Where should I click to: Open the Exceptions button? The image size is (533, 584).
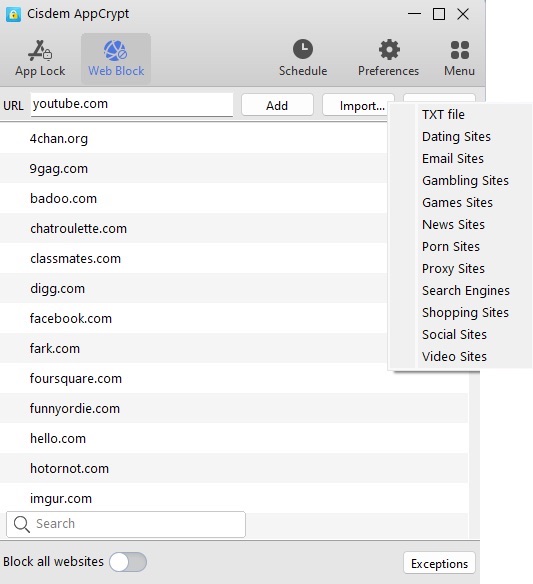point(439,563)
